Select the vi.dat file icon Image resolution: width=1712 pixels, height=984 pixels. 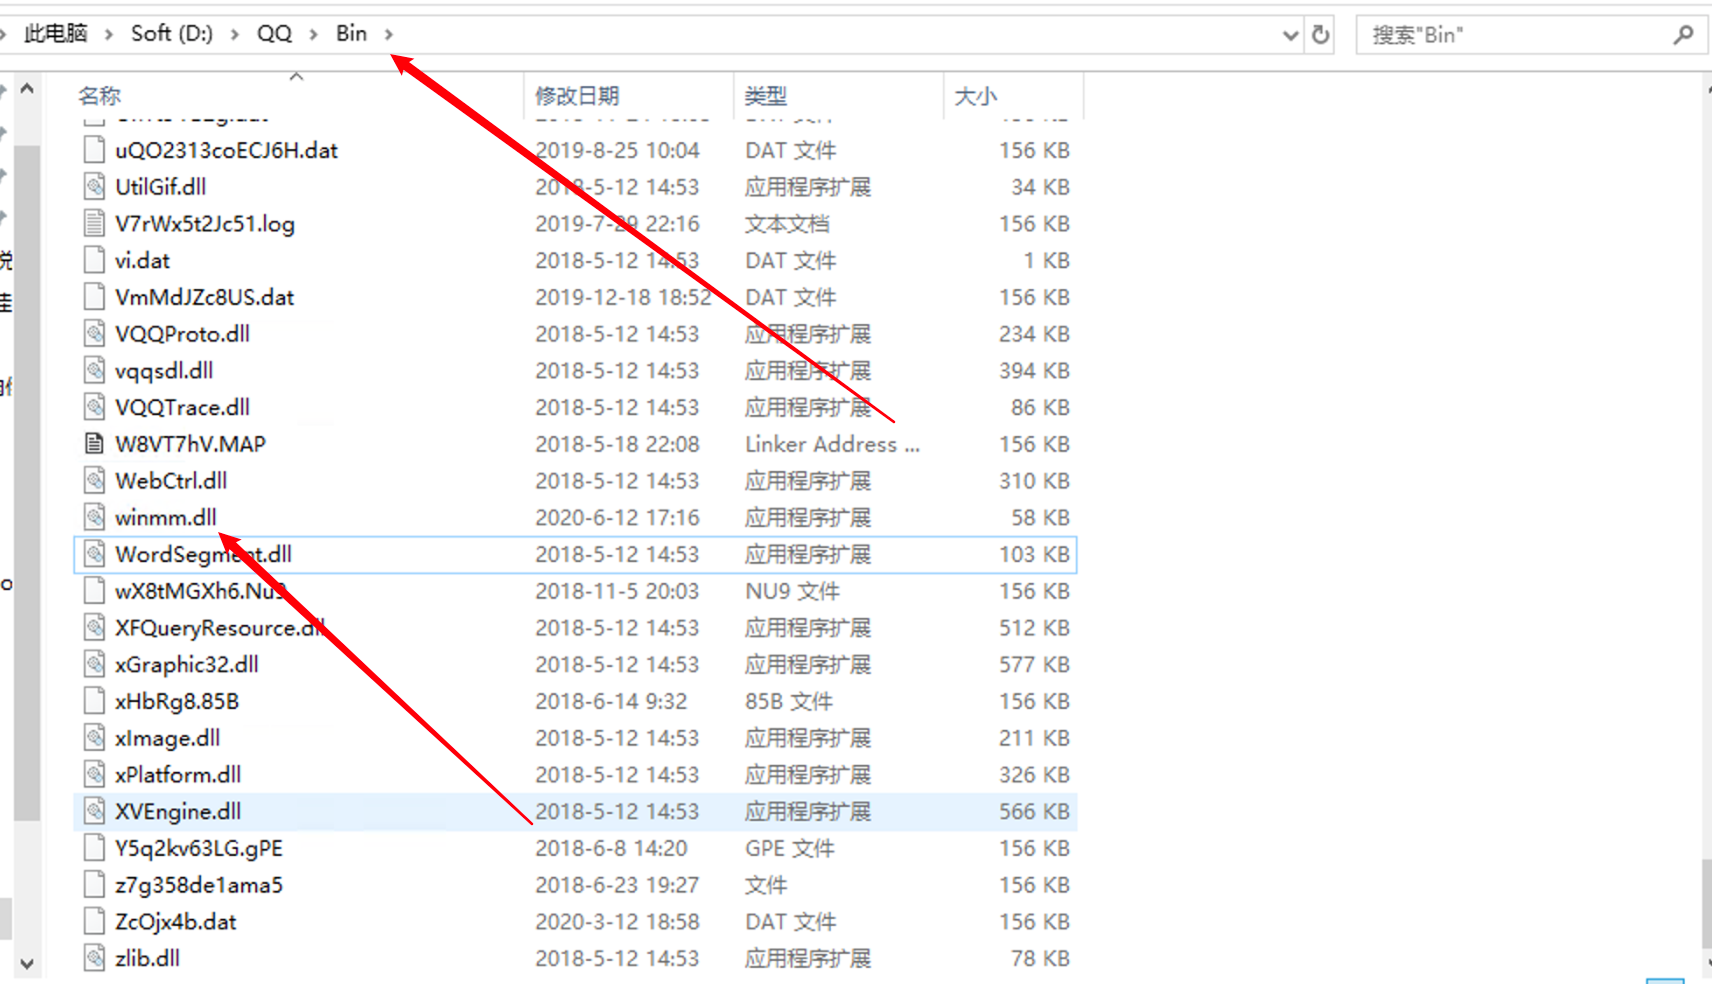[x=94, y=261]
